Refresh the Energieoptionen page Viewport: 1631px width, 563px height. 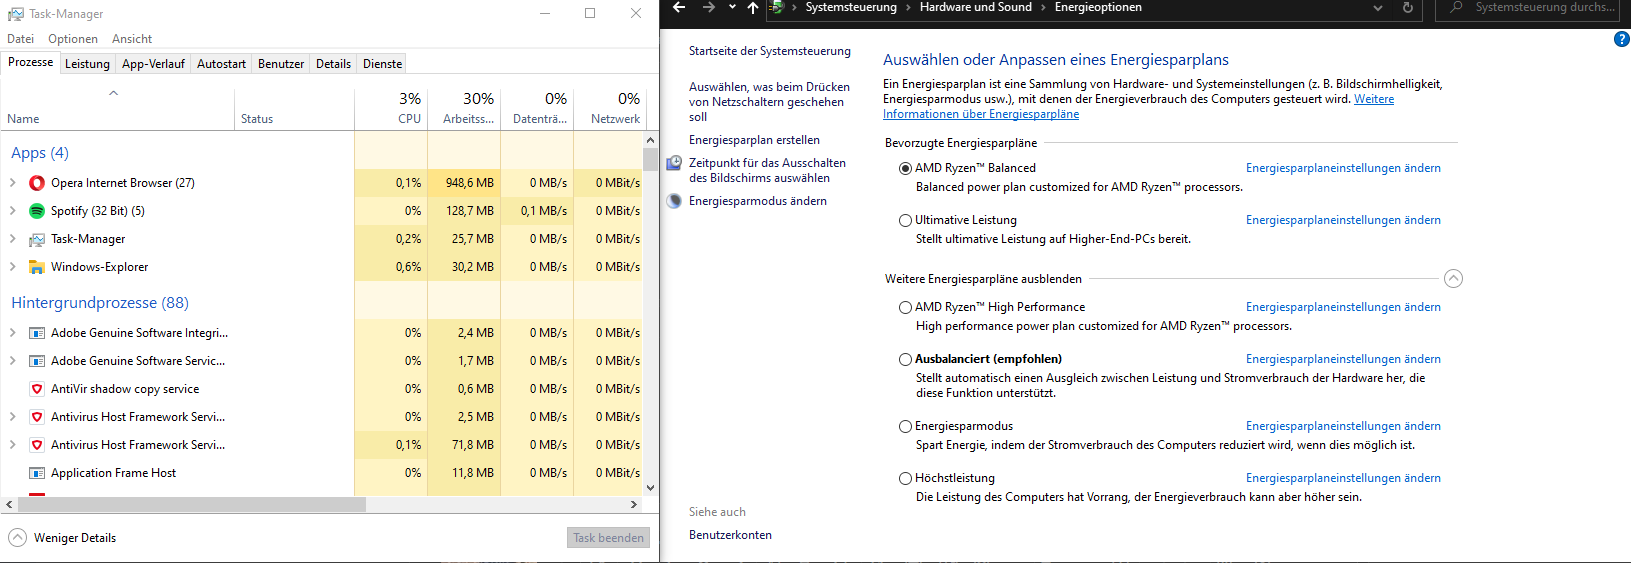point(1408,7)
